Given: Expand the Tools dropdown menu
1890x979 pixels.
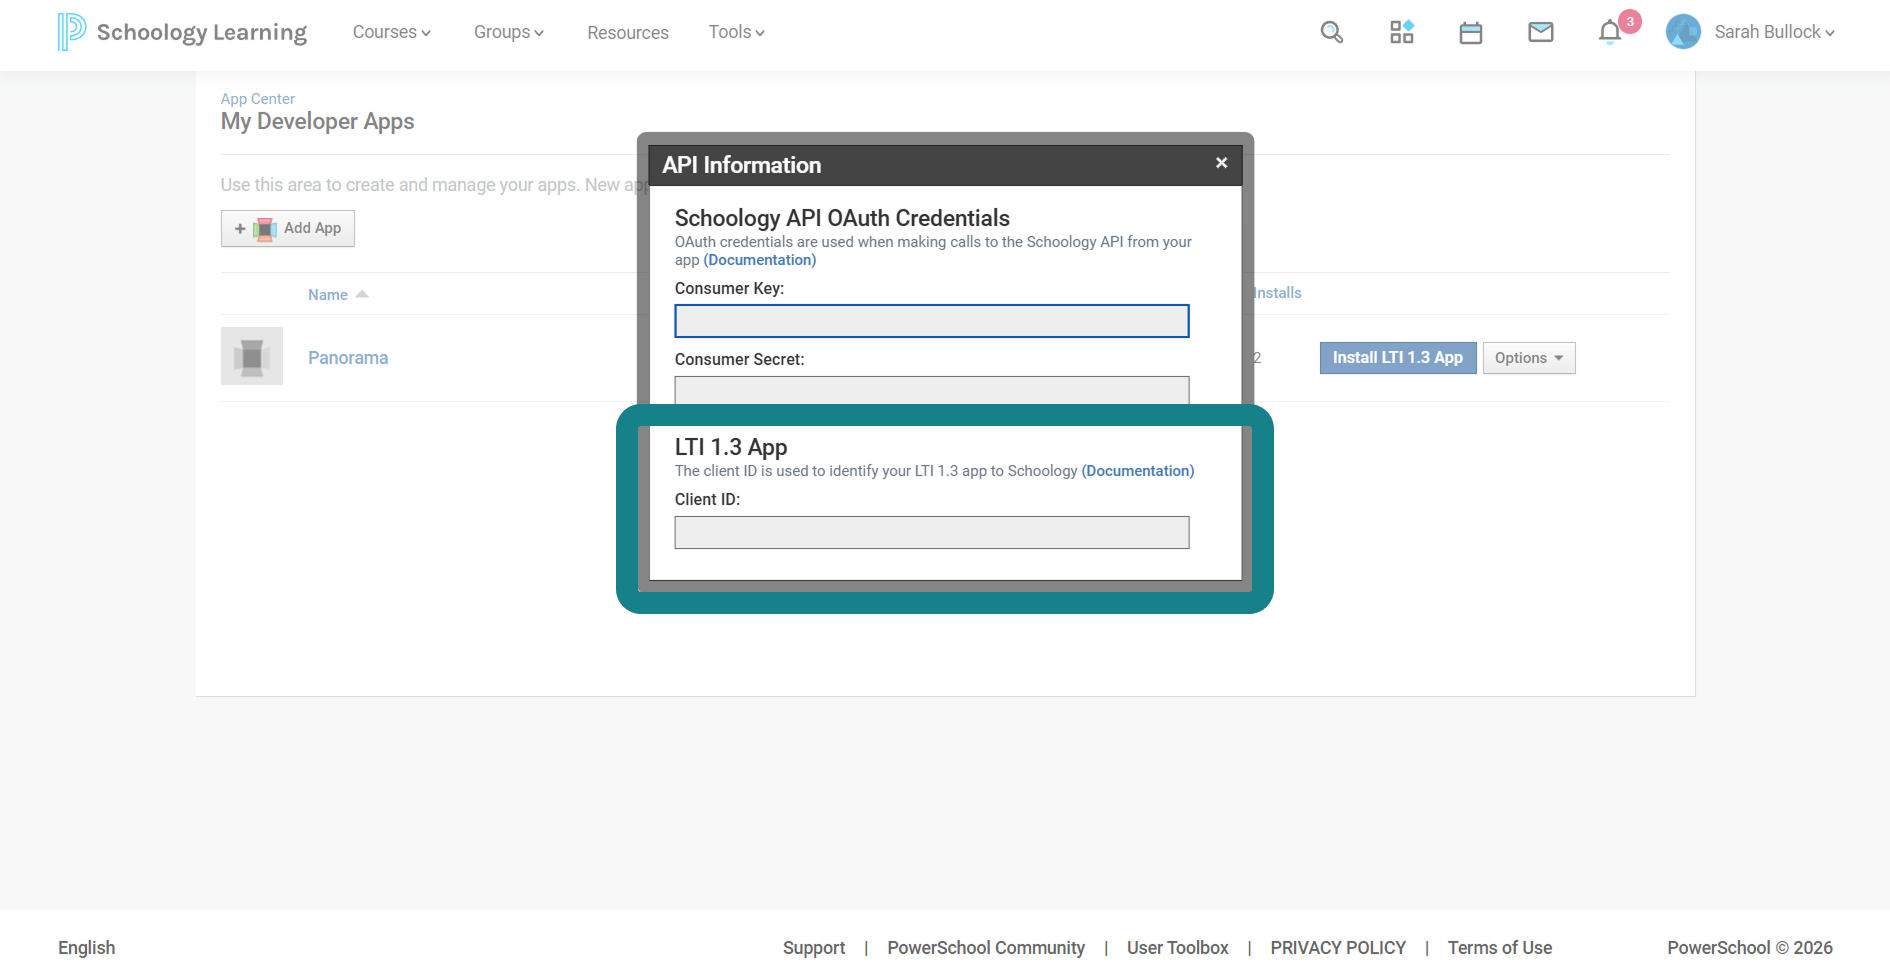Looking at the screenshot, I should point(736,32).
